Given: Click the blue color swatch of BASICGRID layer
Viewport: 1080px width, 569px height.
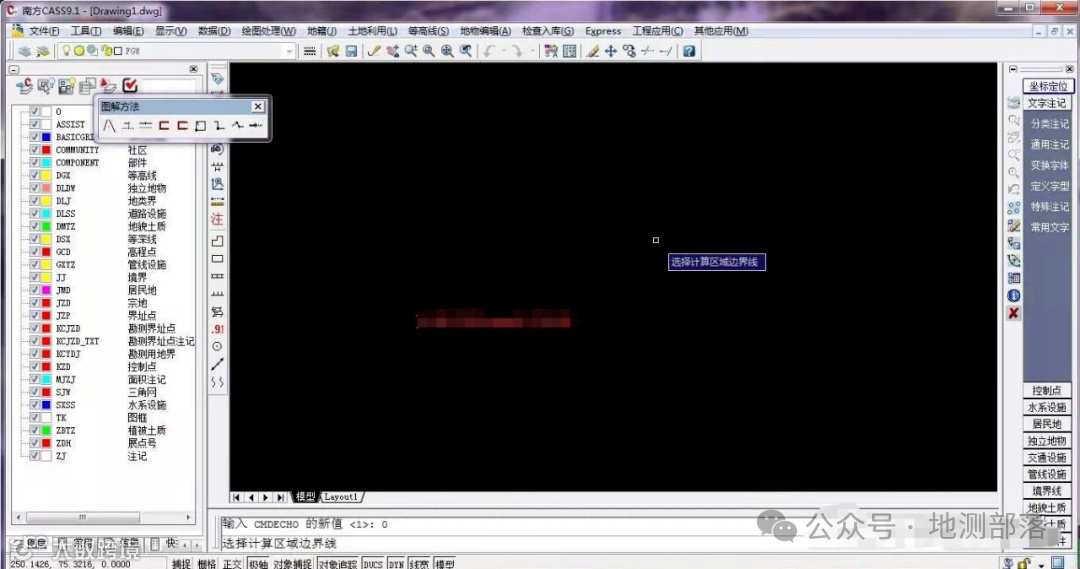Looking at the screenshot, I should tap(46, 137).
